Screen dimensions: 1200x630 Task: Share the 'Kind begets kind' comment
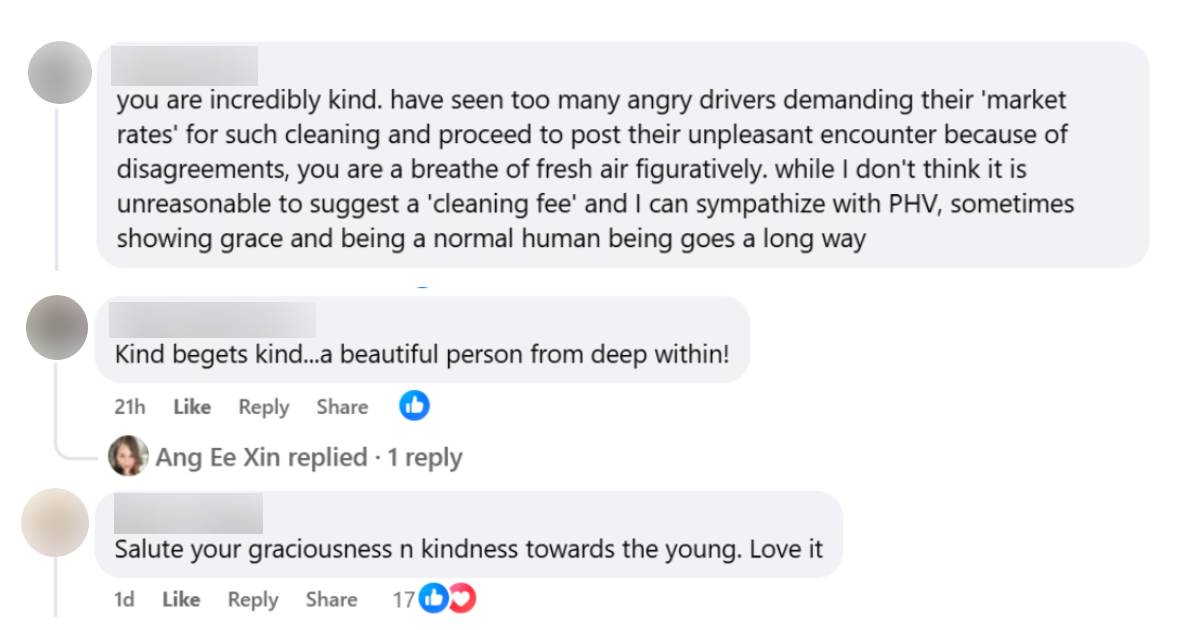click(x=342, y=407)
